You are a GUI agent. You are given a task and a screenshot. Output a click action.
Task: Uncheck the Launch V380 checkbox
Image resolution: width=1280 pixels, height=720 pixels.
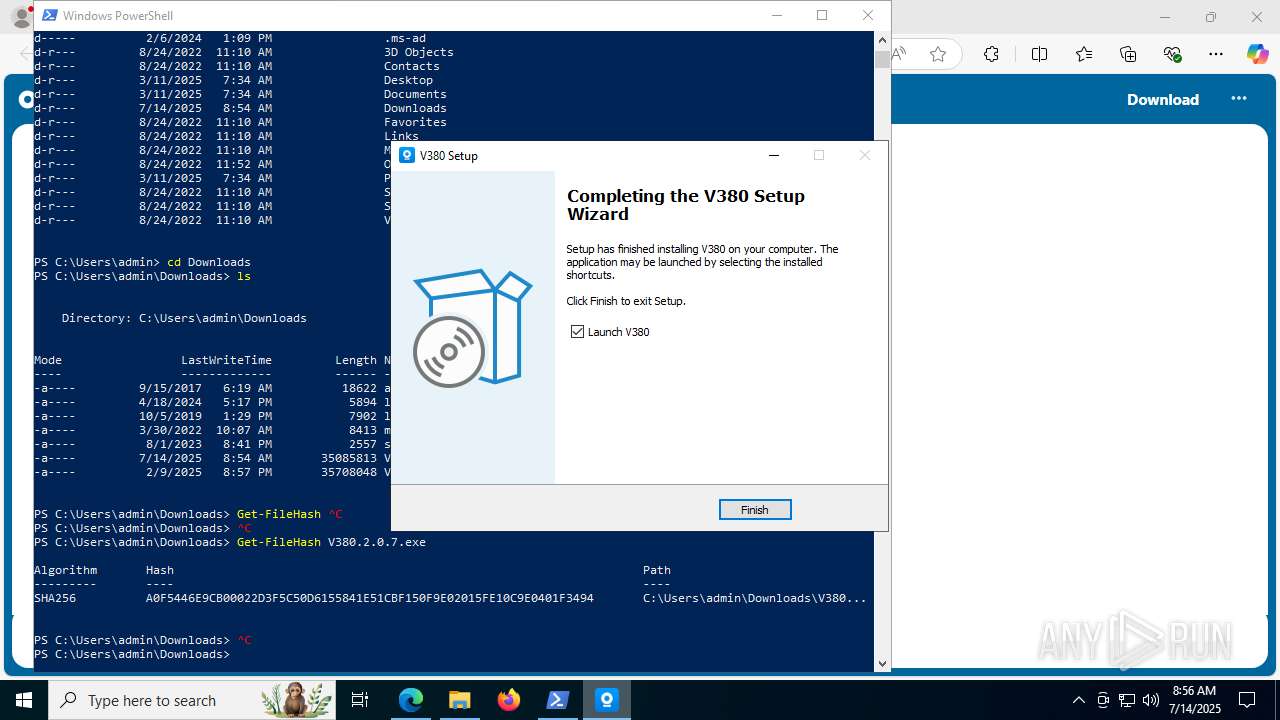tap(577, 332)
